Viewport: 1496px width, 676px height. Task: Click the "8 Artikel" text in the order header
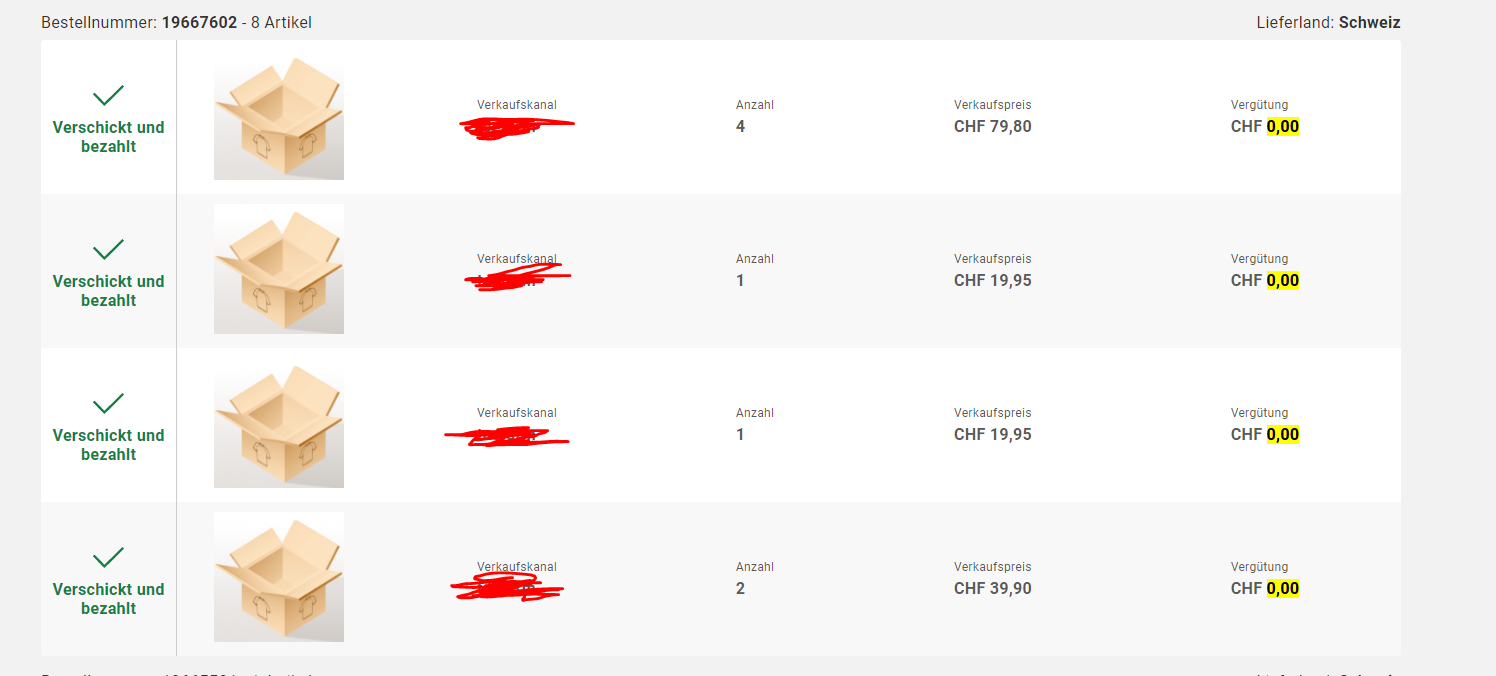point(281,22)
